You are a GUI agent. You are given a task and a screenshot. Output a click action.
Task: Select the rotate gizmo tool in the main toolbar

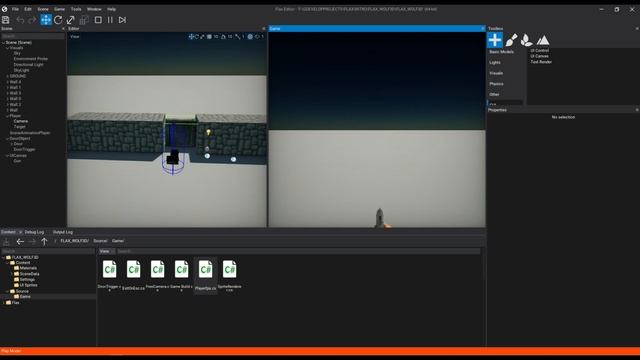58,20
